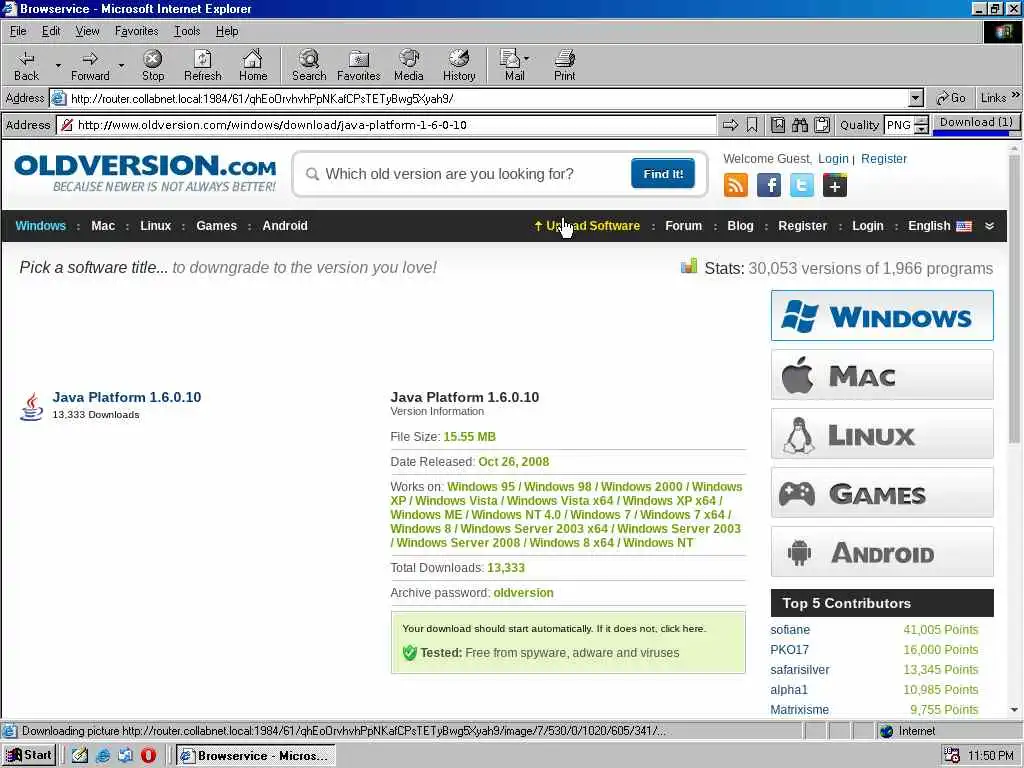
Task: Open the Forum nav link
Action: point(683,226)
